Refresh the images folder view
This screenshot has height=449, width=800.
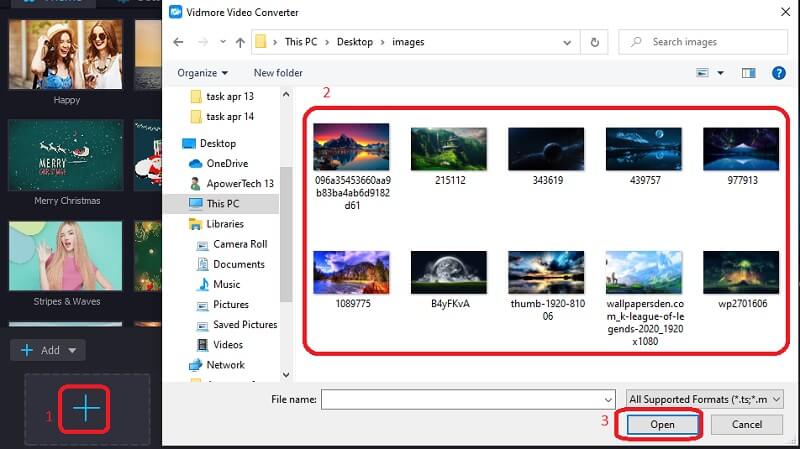pos(596,42)
